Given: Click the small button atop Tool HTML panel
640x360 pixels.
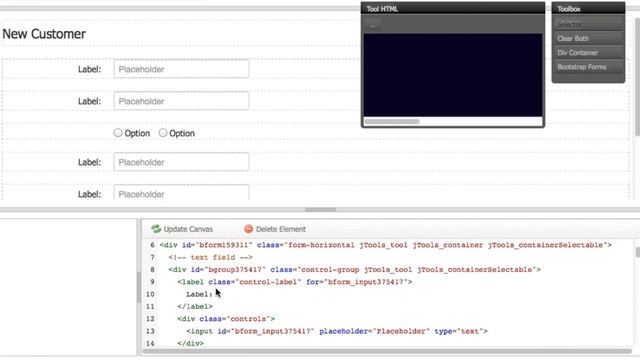Looking at the screenshot, I should tap(372, 25).
